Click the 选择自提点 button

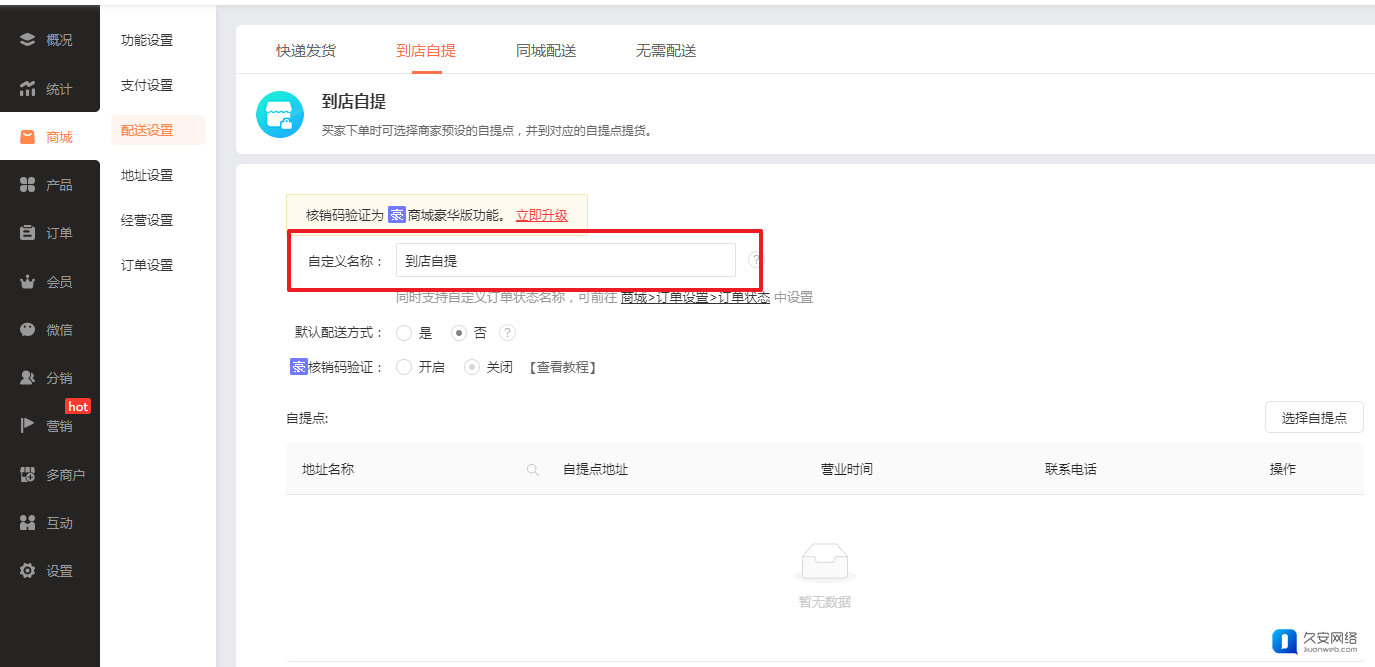pyautogui.click(x=1314, y=418)
